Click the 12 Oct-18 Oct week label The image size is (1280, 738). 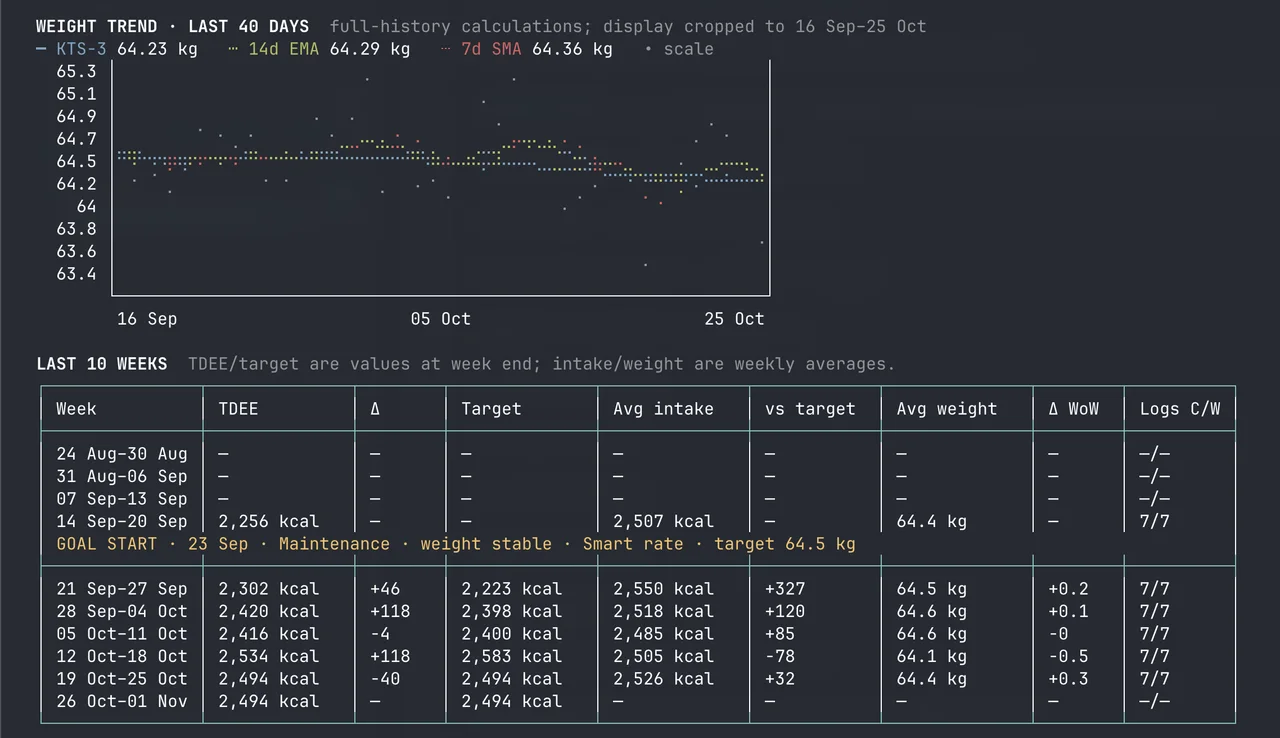[122, 656]
